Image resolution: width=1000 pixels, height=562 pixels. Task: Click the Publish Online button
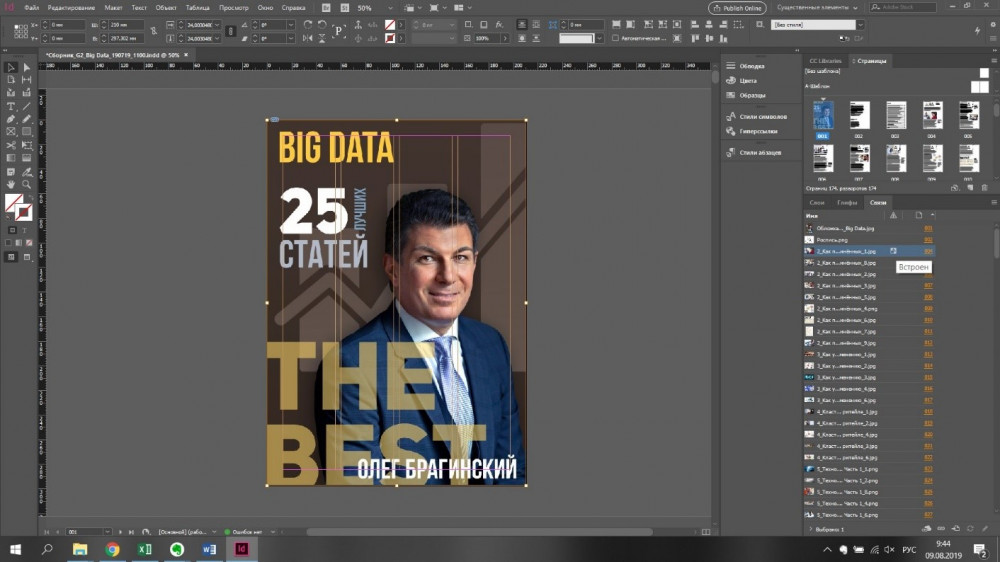tap(737, 7)
